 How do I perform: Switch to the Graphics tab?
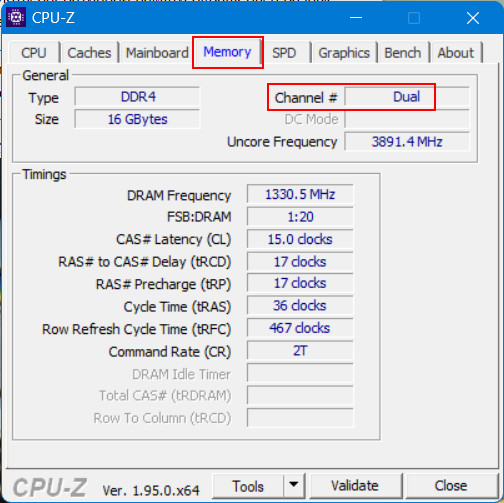pyautogui.click(x=344, y=53)
